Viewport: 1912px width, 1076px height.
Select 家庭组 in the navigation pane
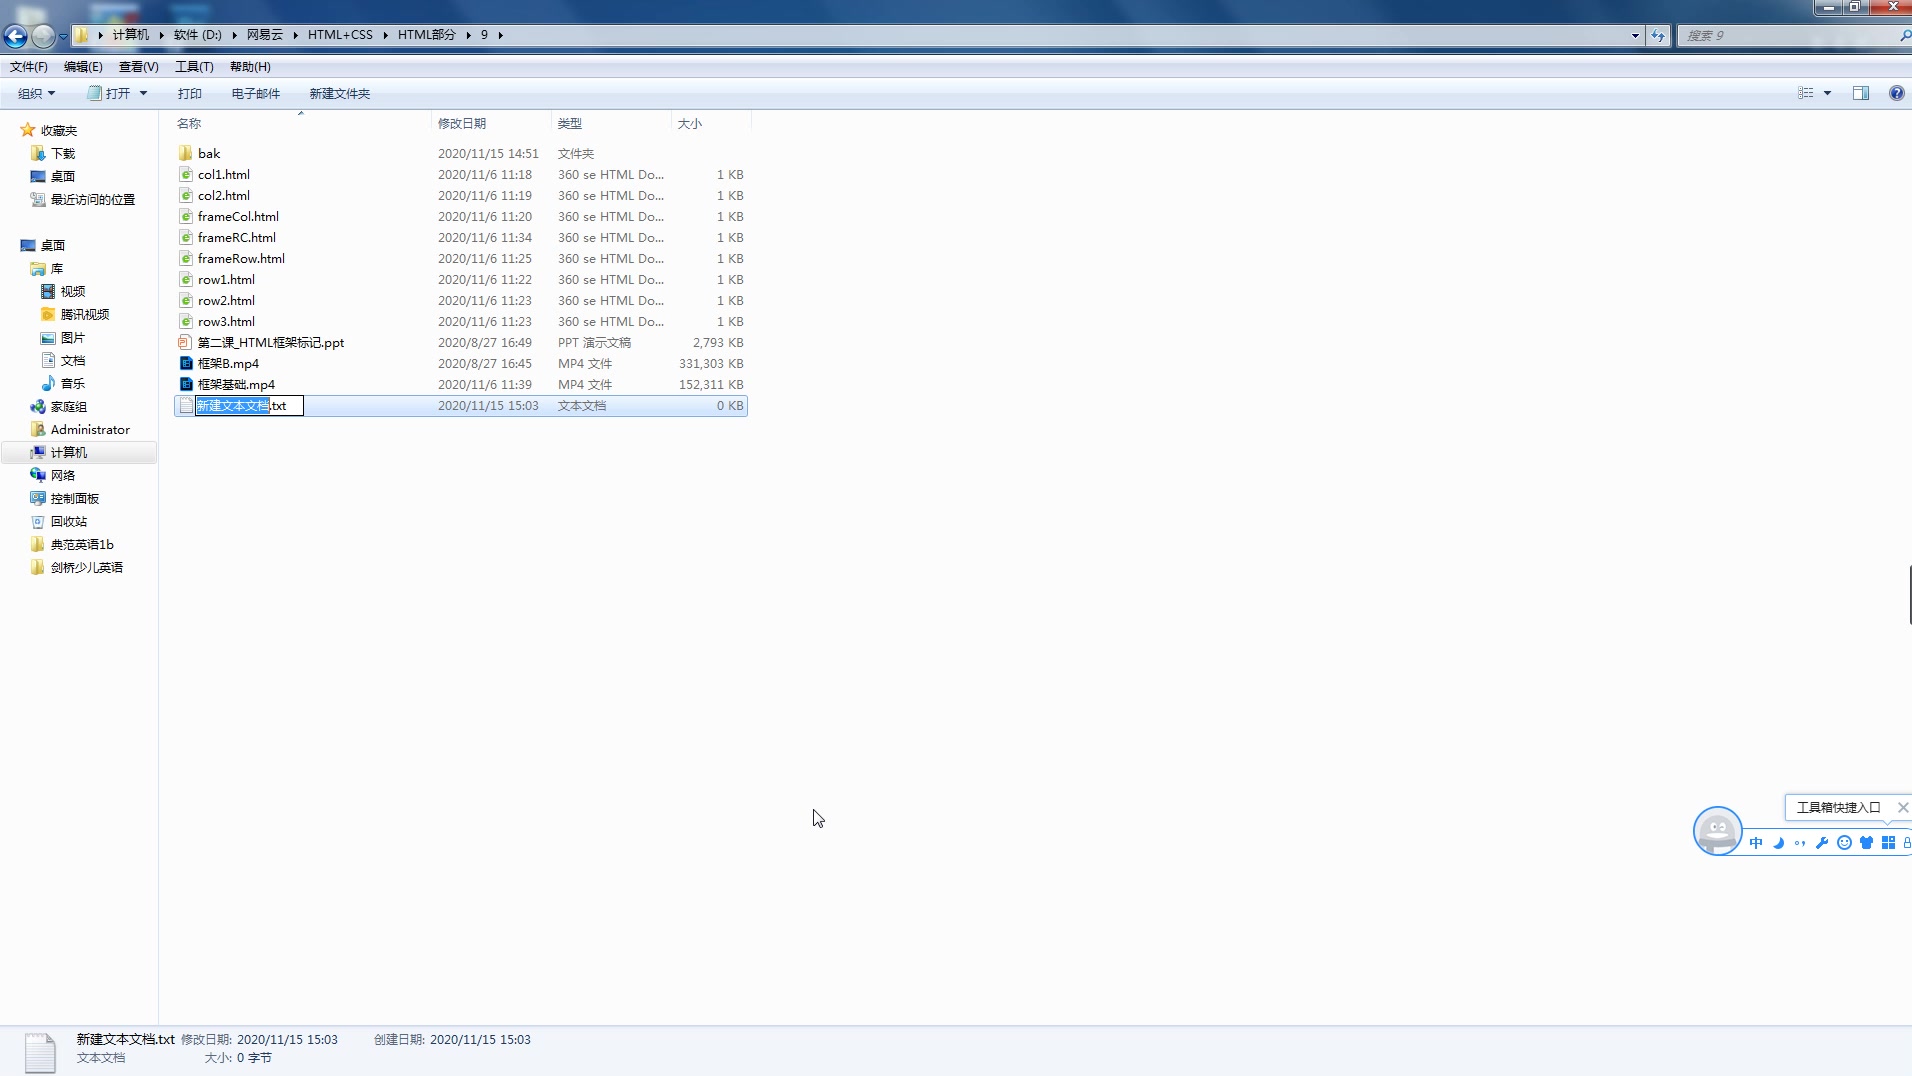tap(69, 406)
